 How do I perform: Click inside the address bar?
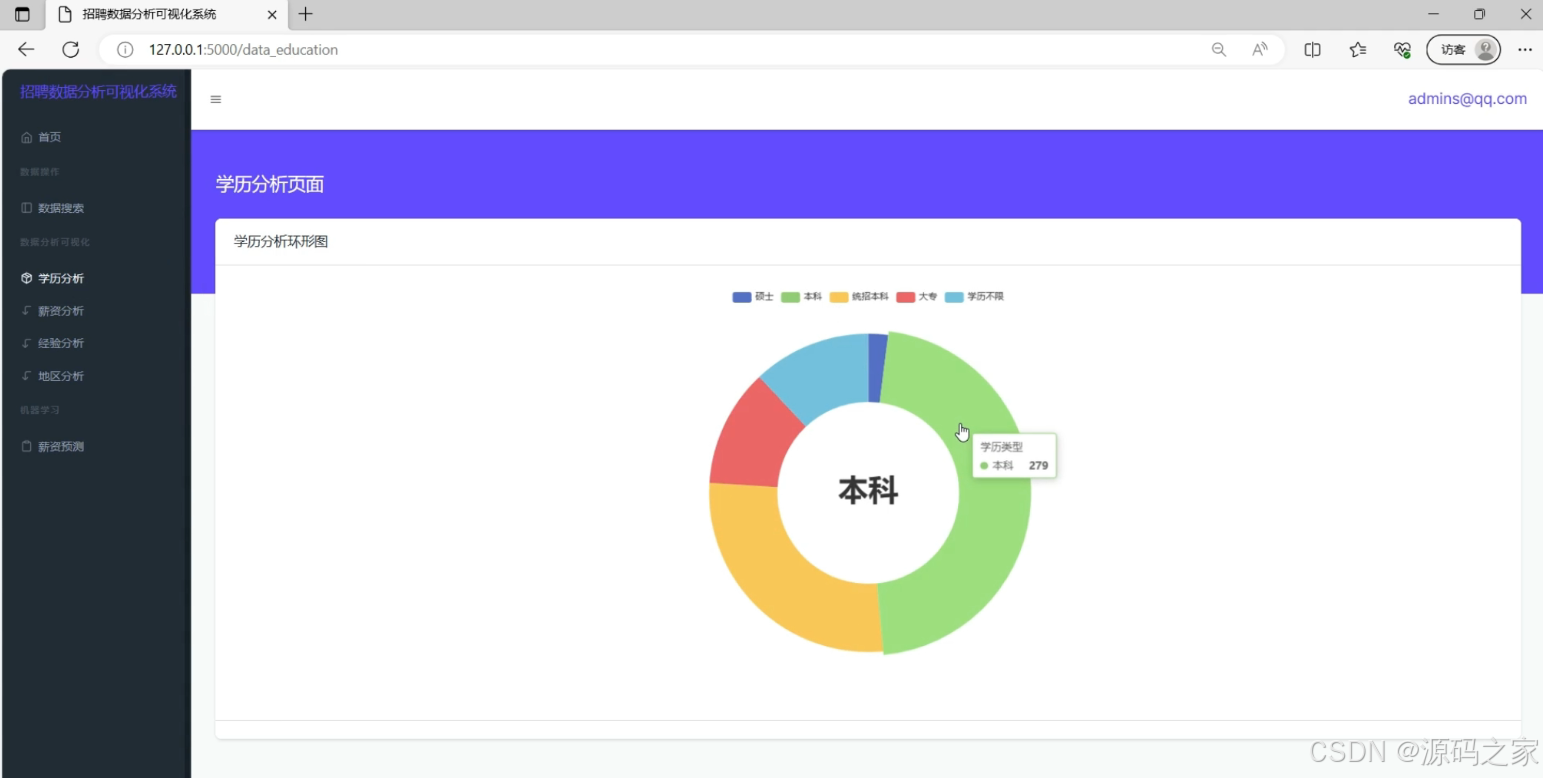coord(400,49)
